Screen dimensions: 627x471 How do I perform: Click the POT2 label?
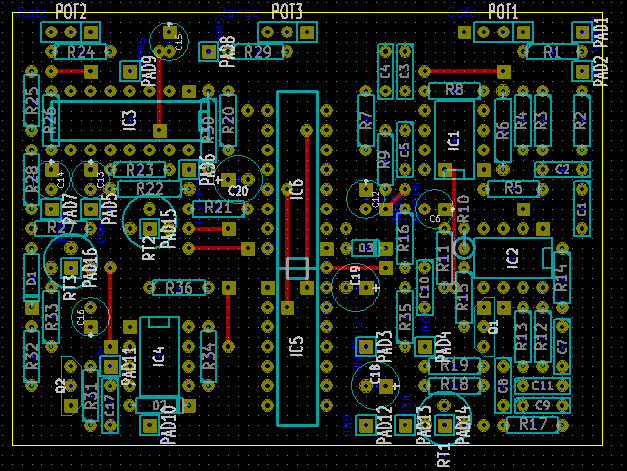(71, 12)
